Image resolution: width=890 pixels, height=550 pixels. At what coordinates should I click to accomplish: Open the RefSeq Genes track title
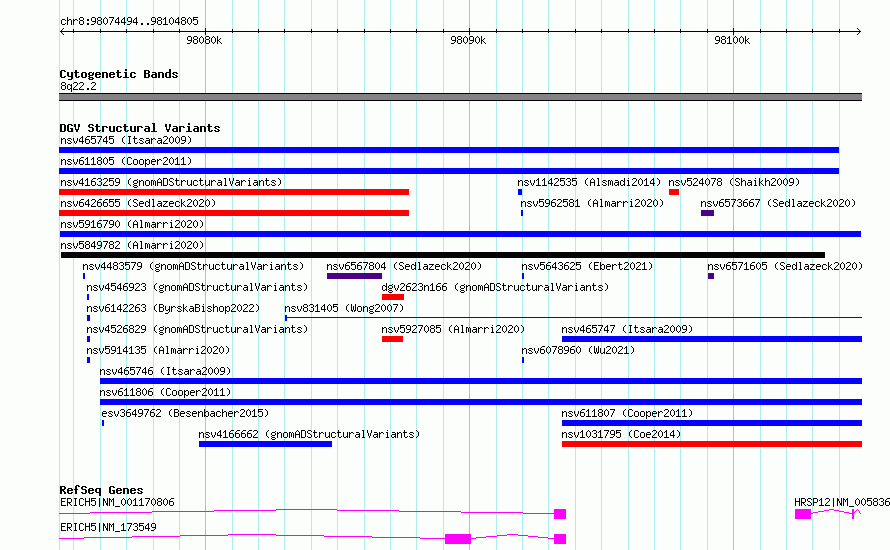click(x=101, y=490)
